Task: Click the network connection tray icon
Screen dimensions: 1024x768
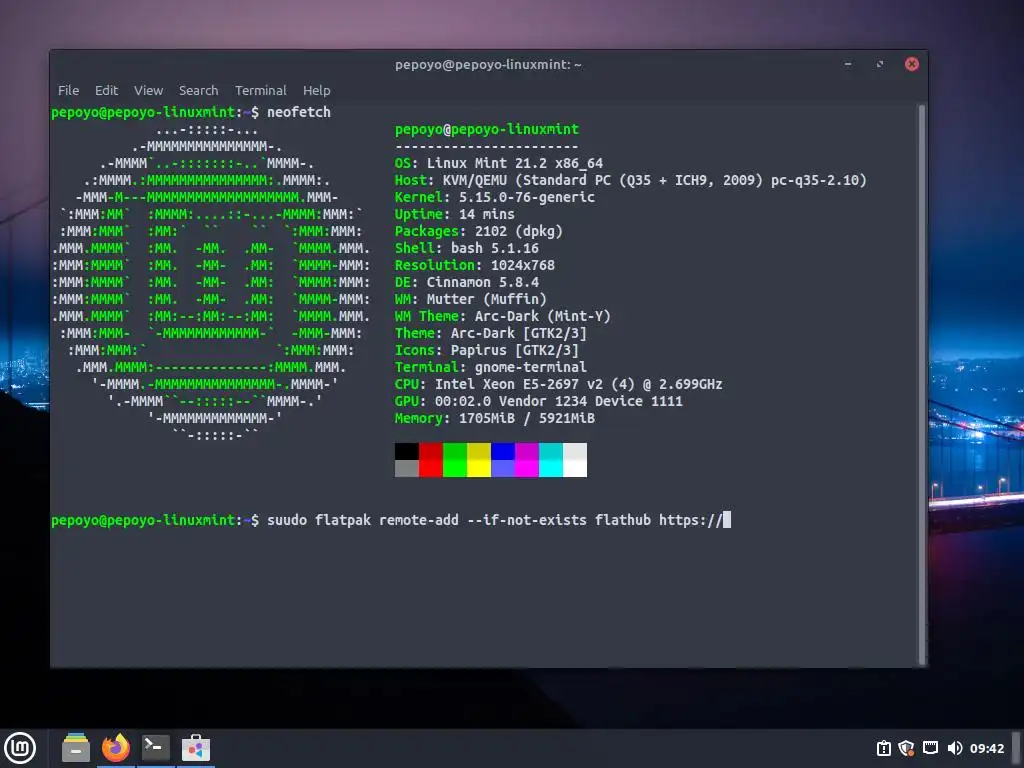Action: pyautogui.click(x=931, y=748)
